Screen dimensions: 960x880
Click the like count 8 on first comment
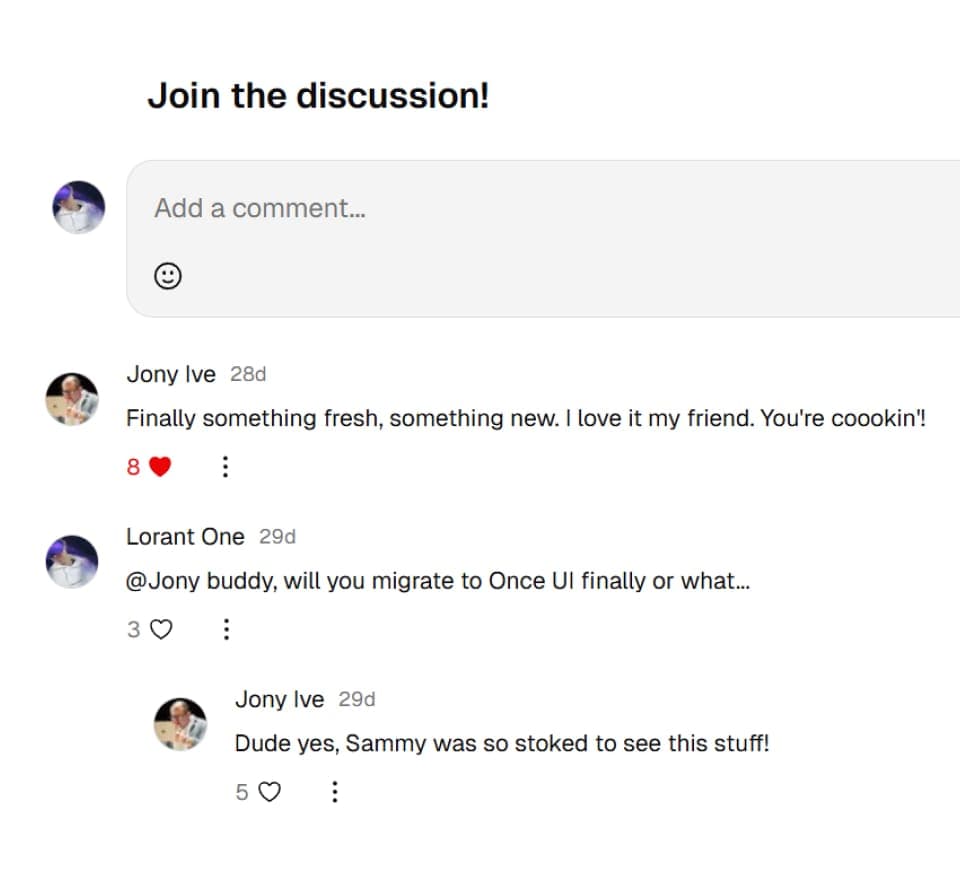[133, 467]
